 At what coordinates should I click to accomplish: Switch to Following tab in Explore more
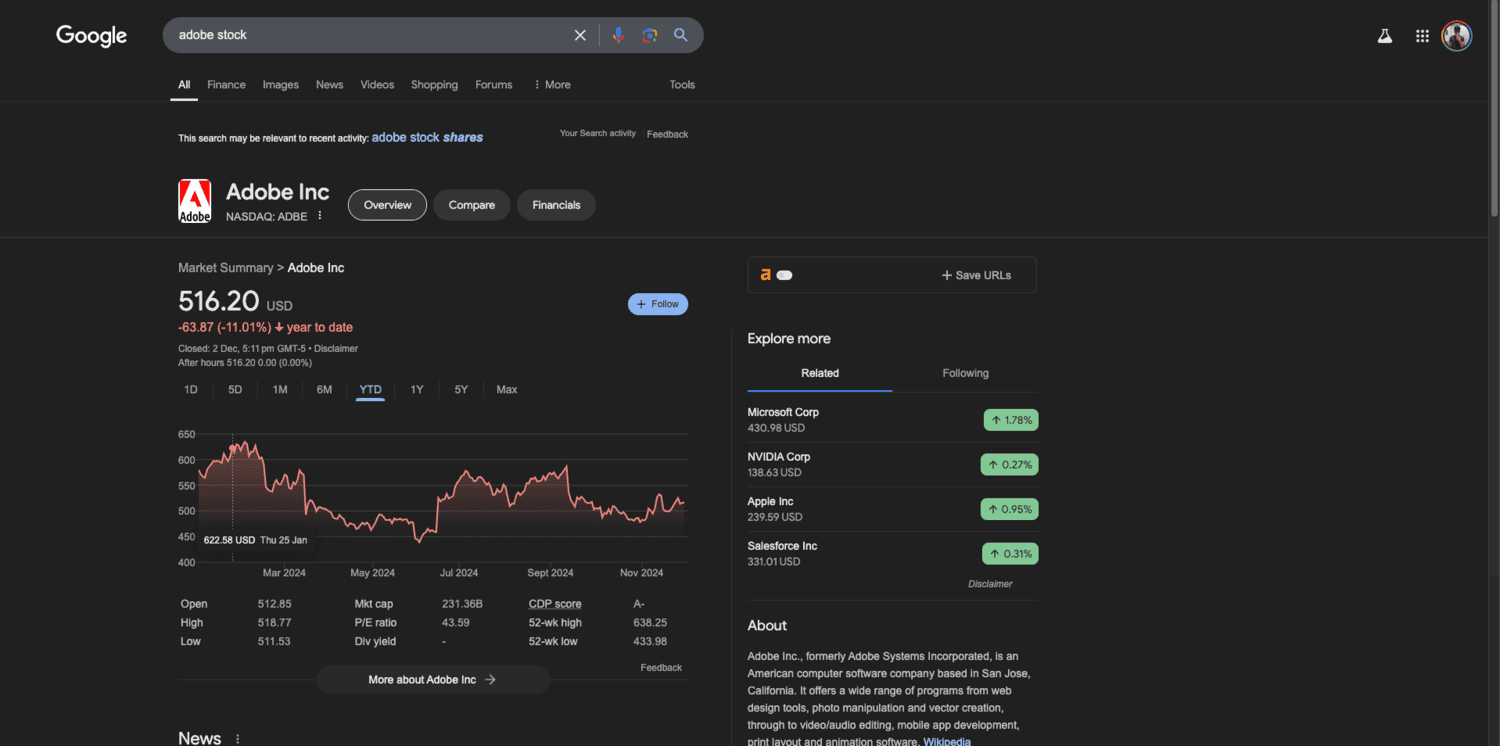click(x=965, y=373)
